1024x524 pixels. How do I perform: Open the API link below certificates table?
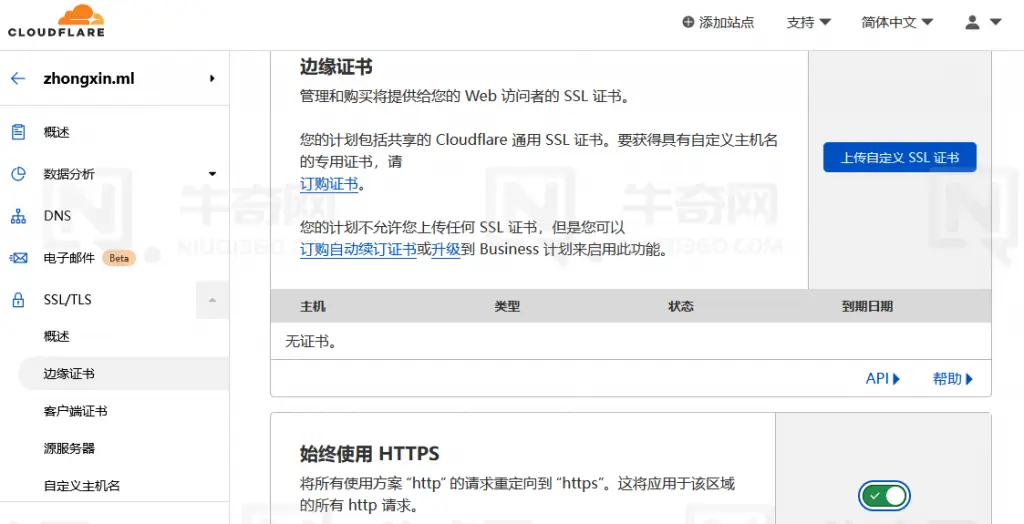pos(882,379)
